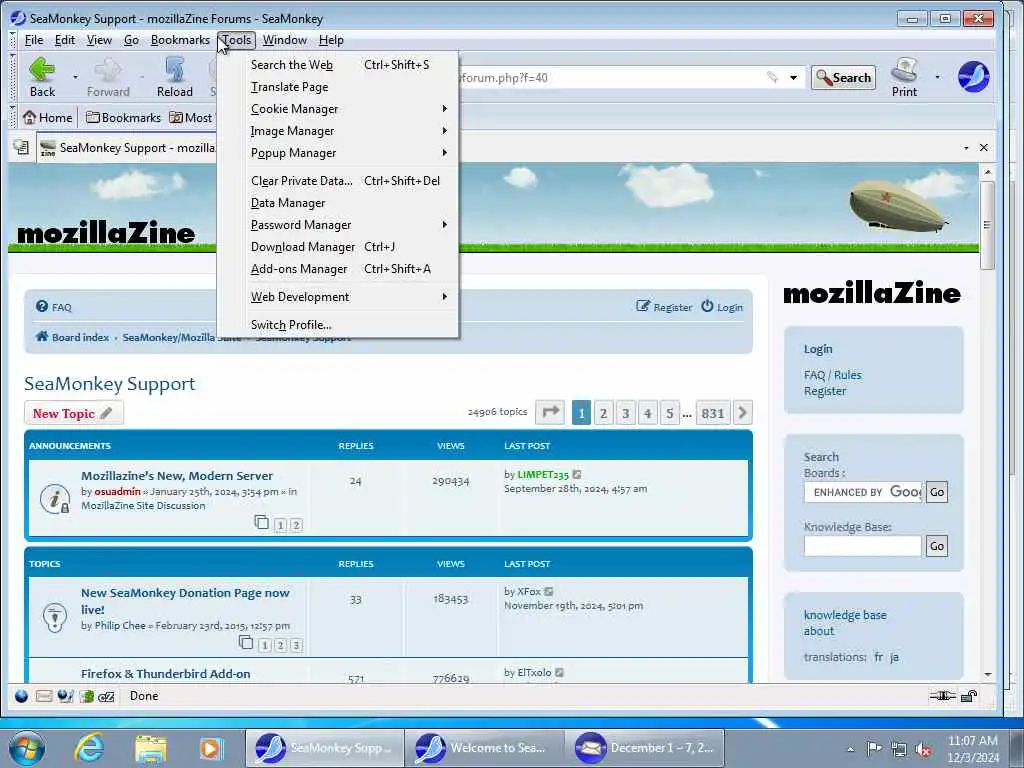Viewport: 1024px width, 768px height.
Task: Click the Search button next to URL bar
Action: point(843,78)
